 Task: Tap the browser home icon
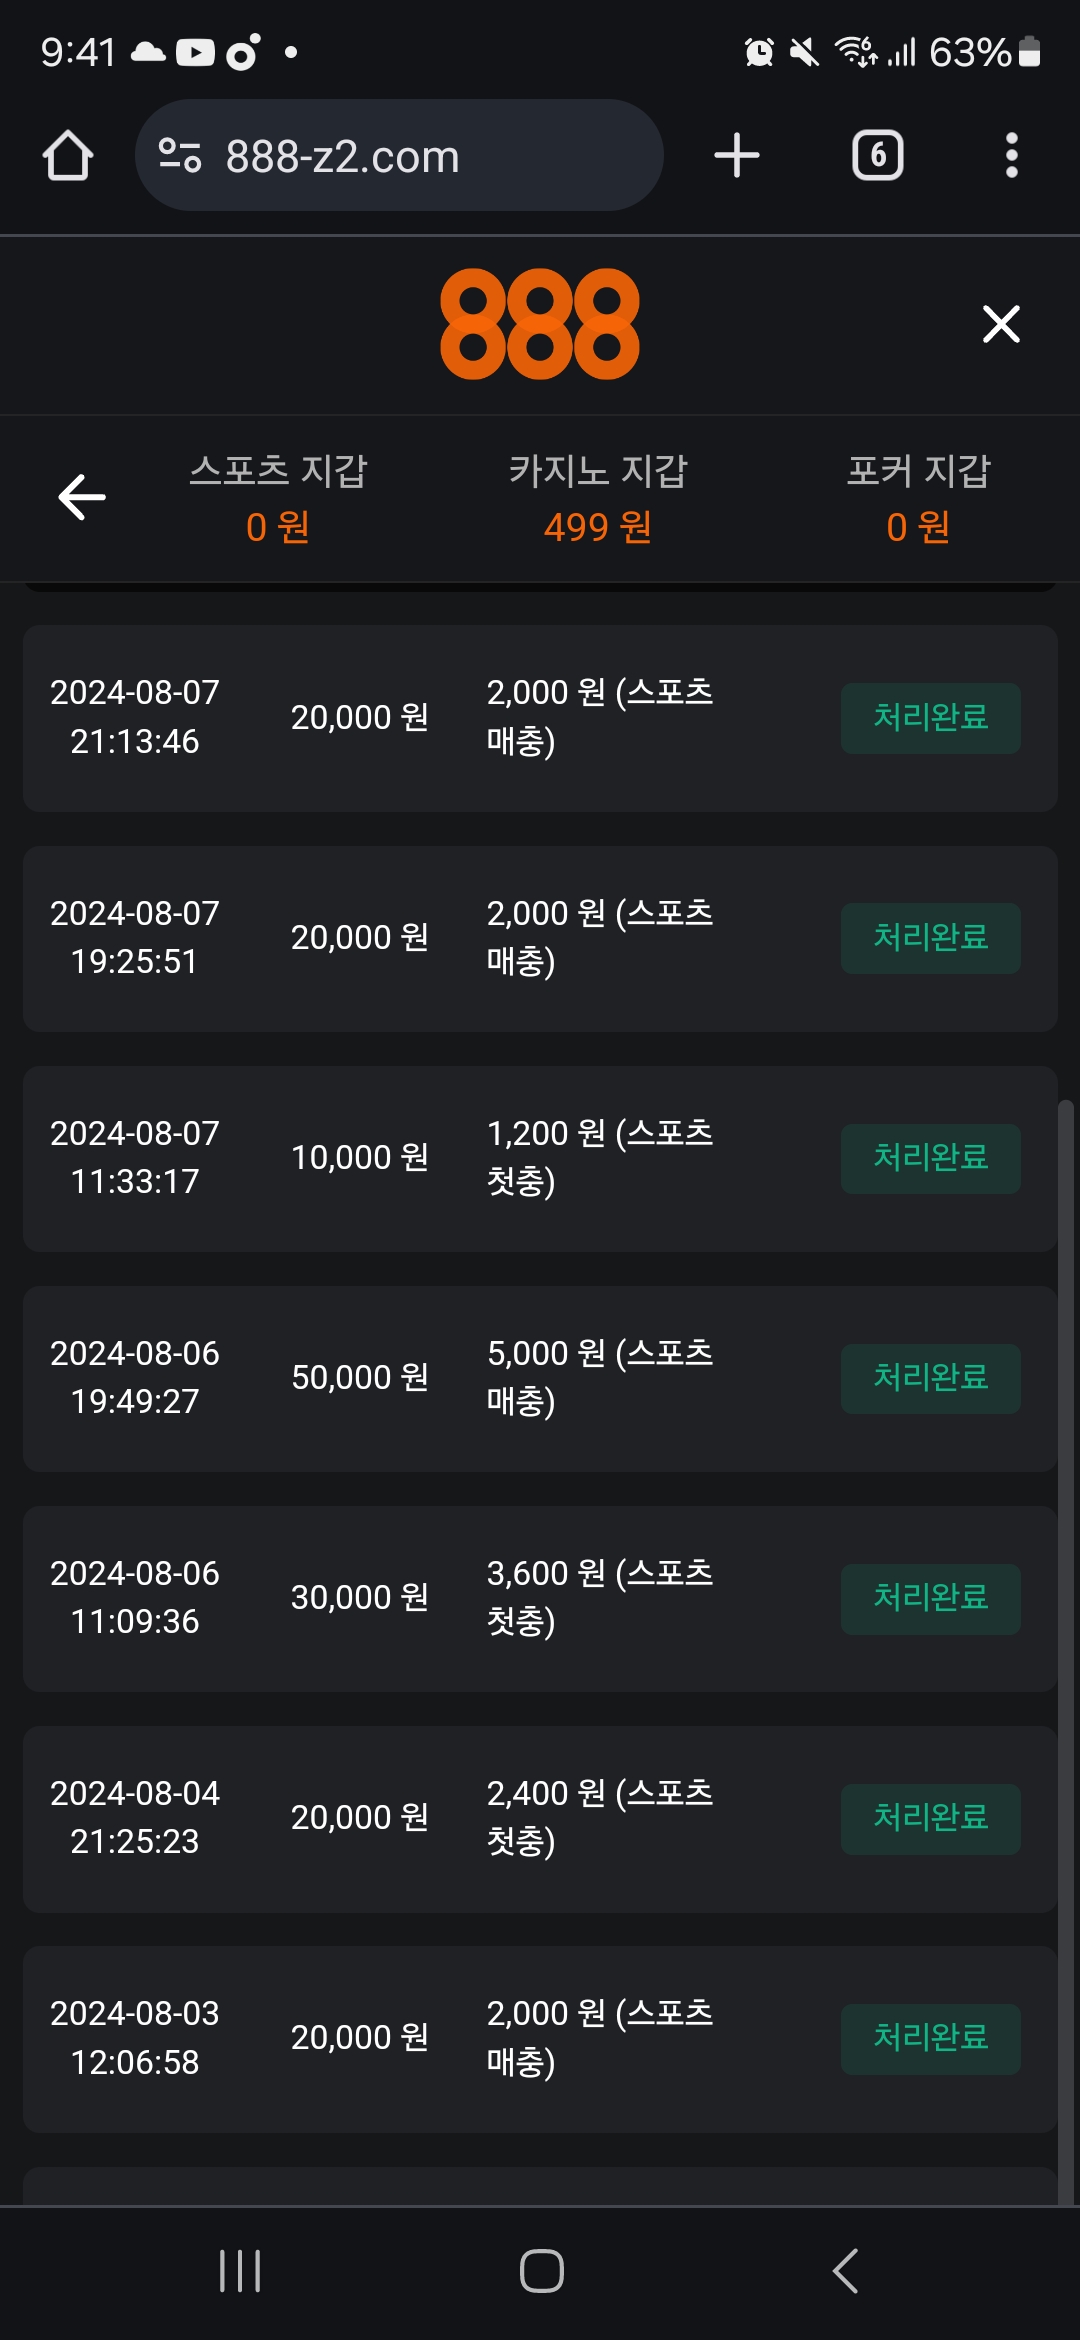coord(68,156)
